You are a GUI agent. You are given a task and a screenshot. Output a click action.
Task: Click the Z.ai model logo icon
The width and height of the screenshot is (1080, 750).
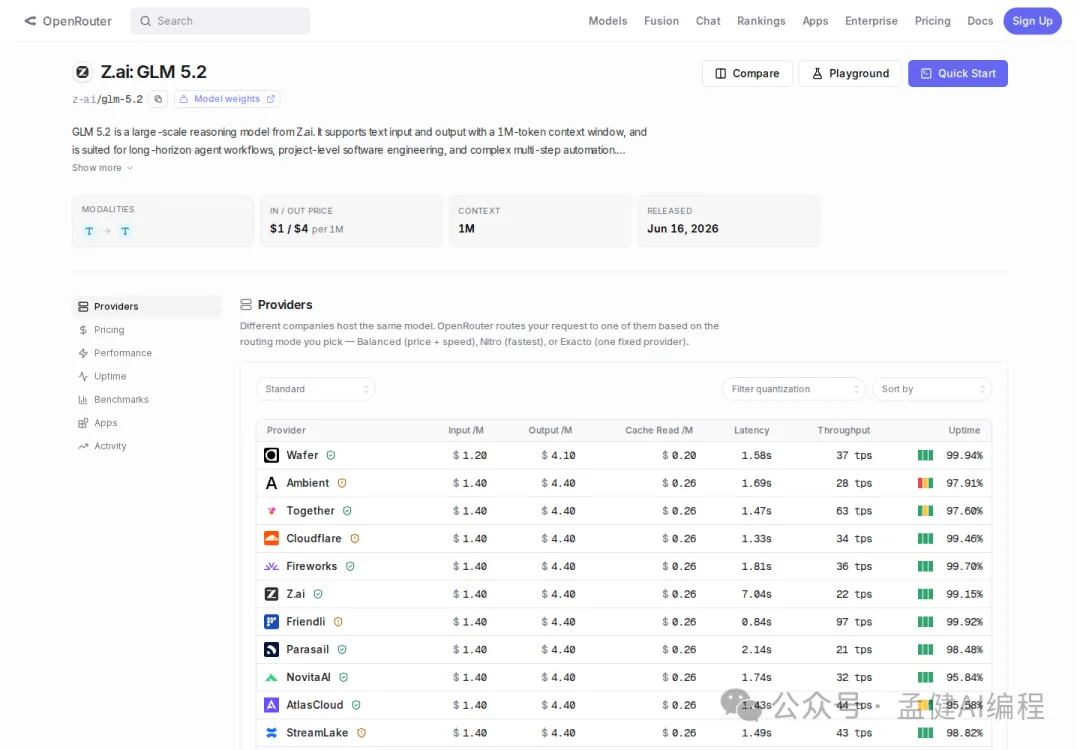[82, 72]
